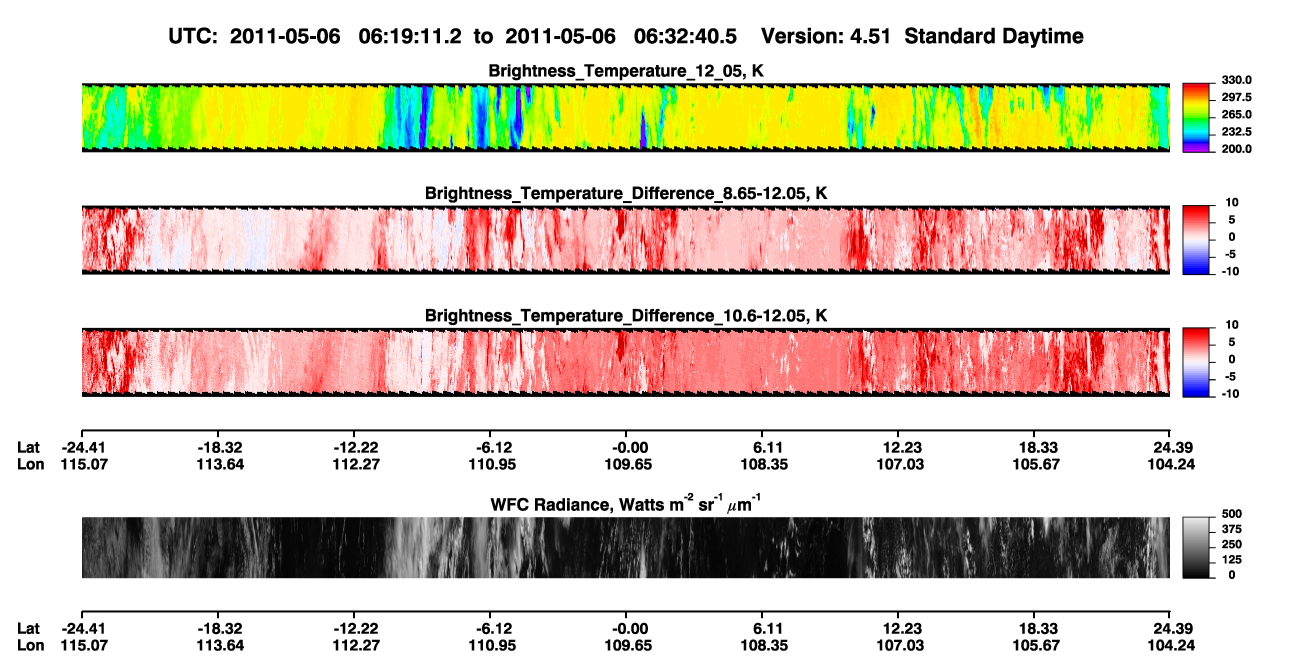Click latitude -18.32 under the 10.6-12.05 panel
The width and height of the screenshot is (1300, 667).
pos(218,447)
